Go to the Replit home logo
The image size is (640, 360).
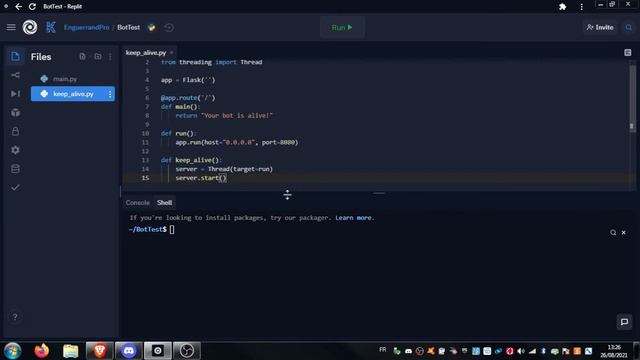coord(30,27)
